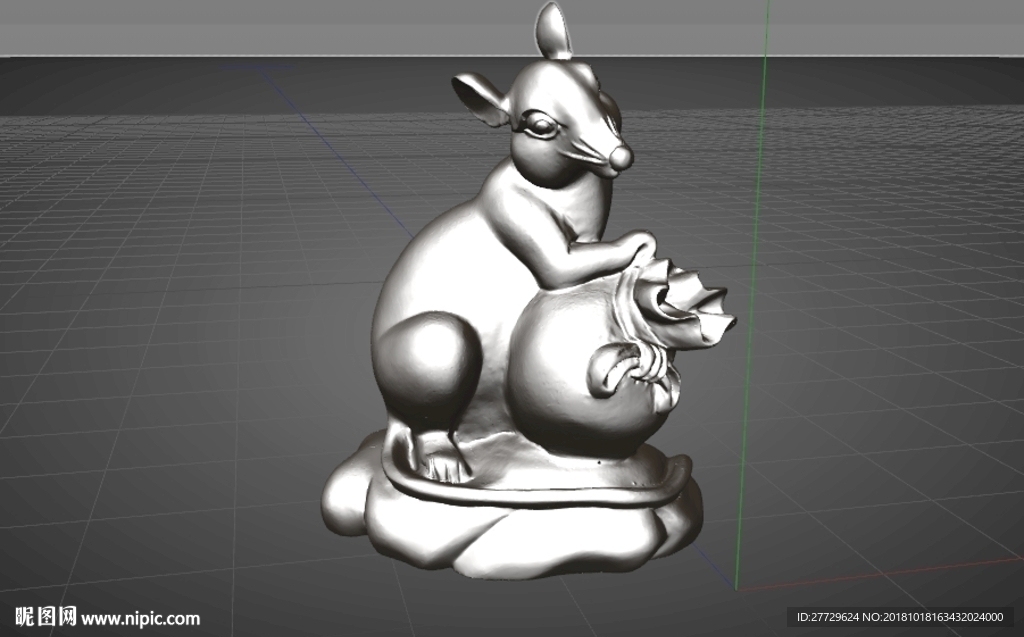The width and height of the screenshot is (1024, 637).
Task: Select the red horizontal axis line
Action: (880, 574)
